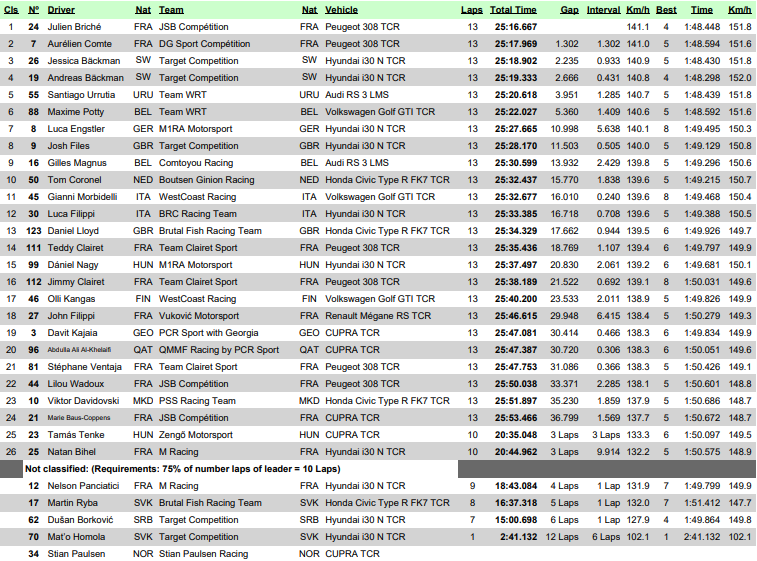
Task: Click the Total Time column header
Action: (513, 9)
